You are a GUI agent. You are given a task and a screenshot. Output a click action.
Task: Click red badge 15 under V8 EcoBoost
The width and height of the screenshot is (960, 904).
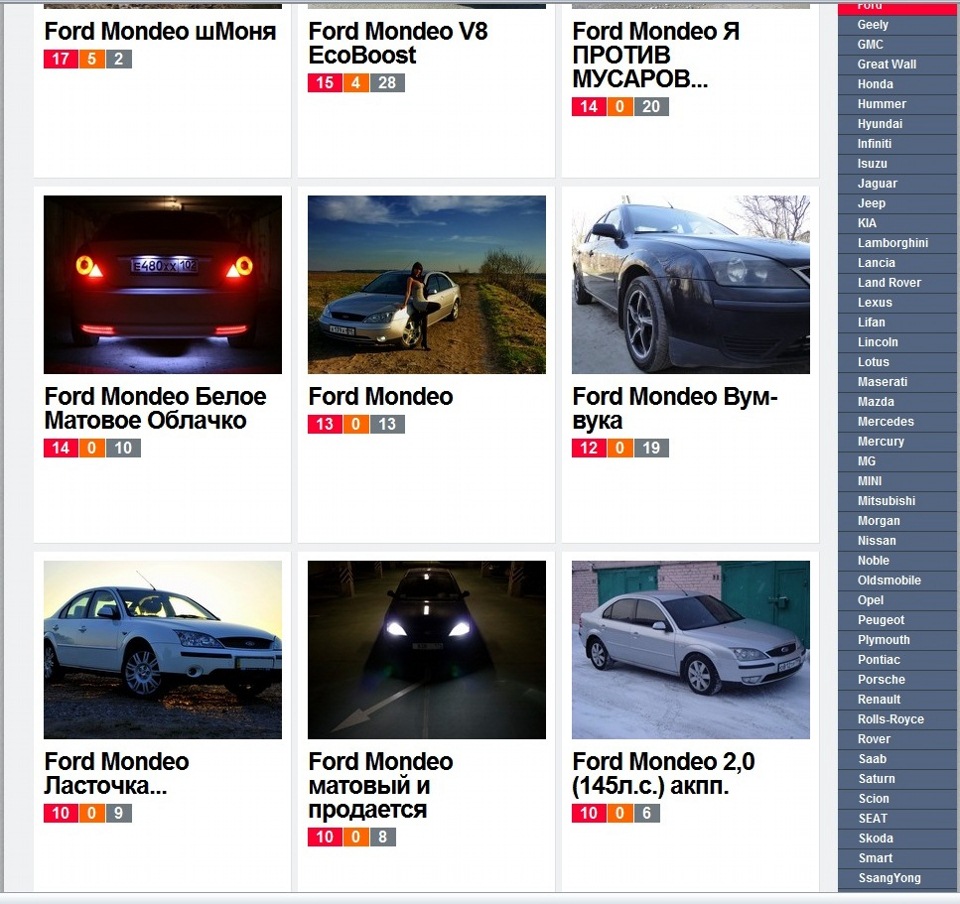pos(324,83)
